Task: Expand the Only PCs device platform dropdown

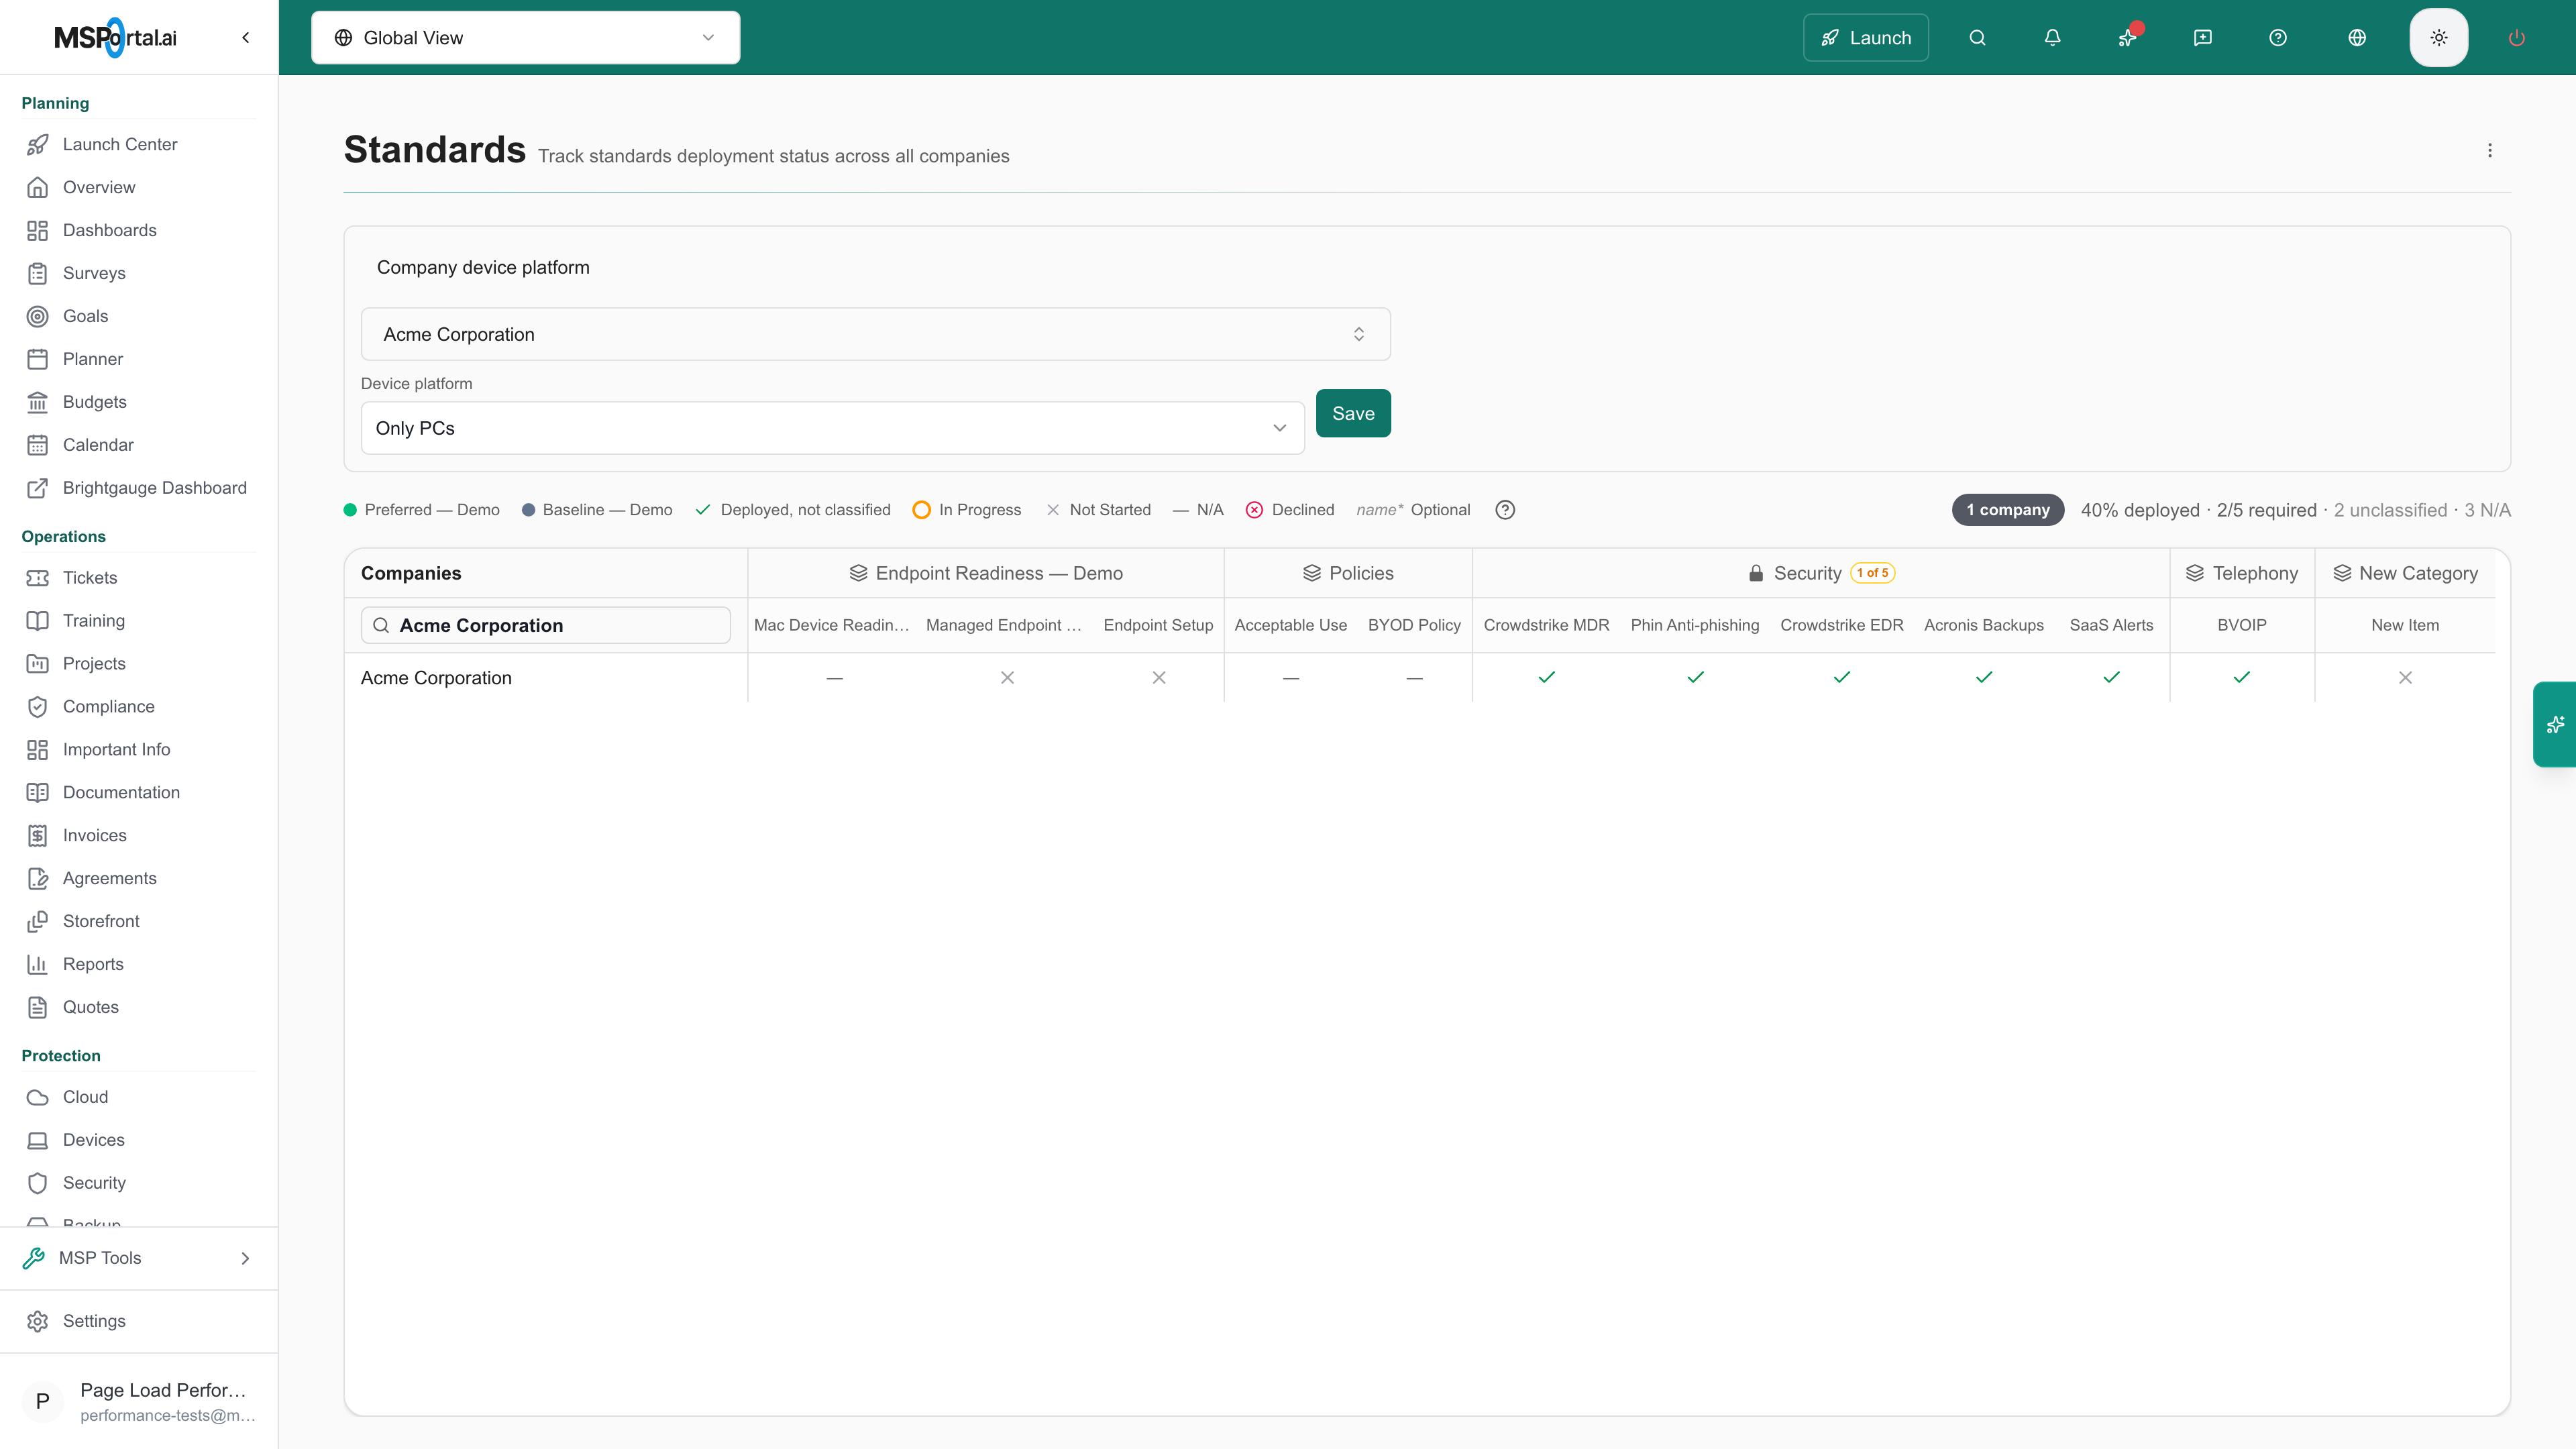Action: click(832, 428)
